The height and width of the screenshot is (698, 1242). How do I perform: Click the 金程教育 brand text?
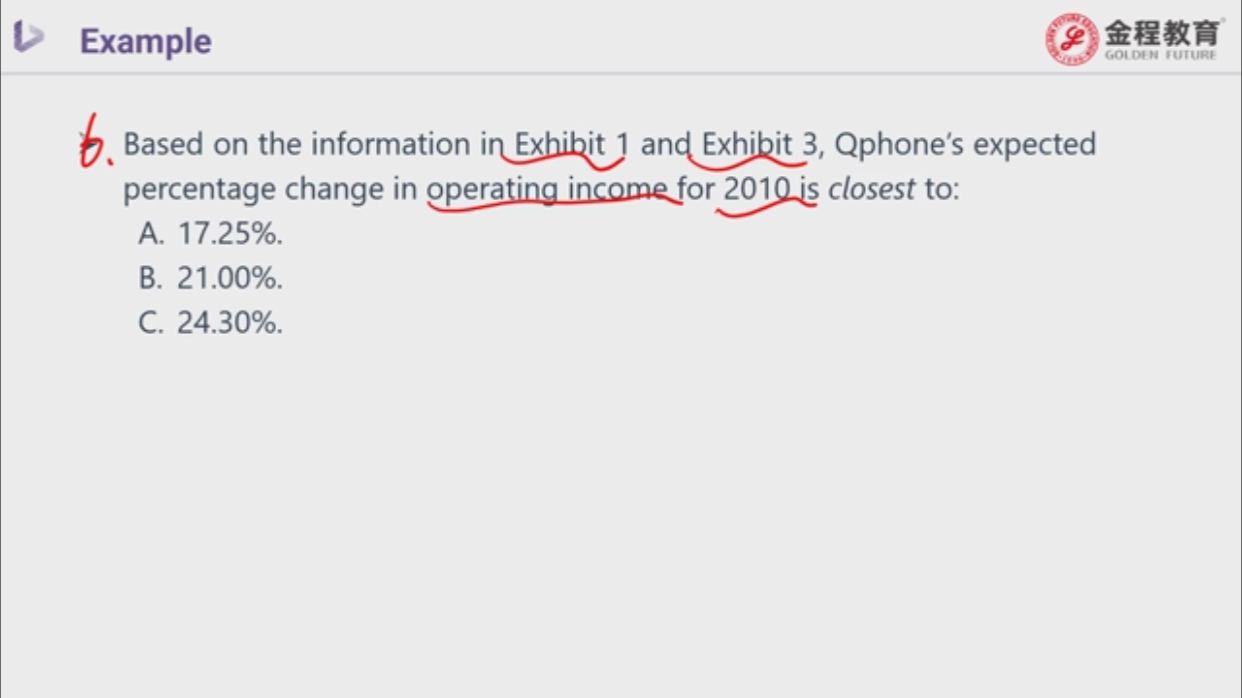(1163, 31)
